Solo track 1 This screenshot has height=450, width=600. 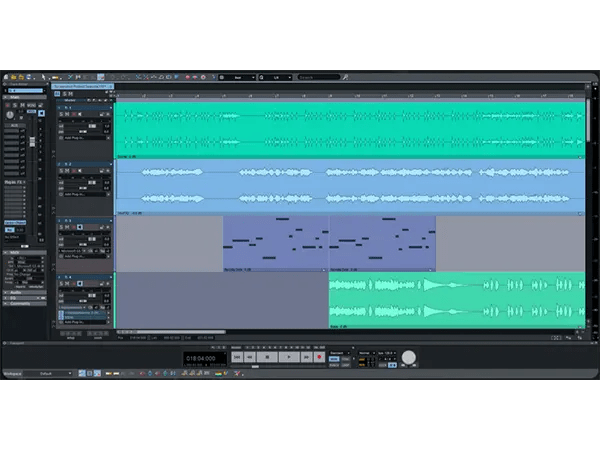61,114
